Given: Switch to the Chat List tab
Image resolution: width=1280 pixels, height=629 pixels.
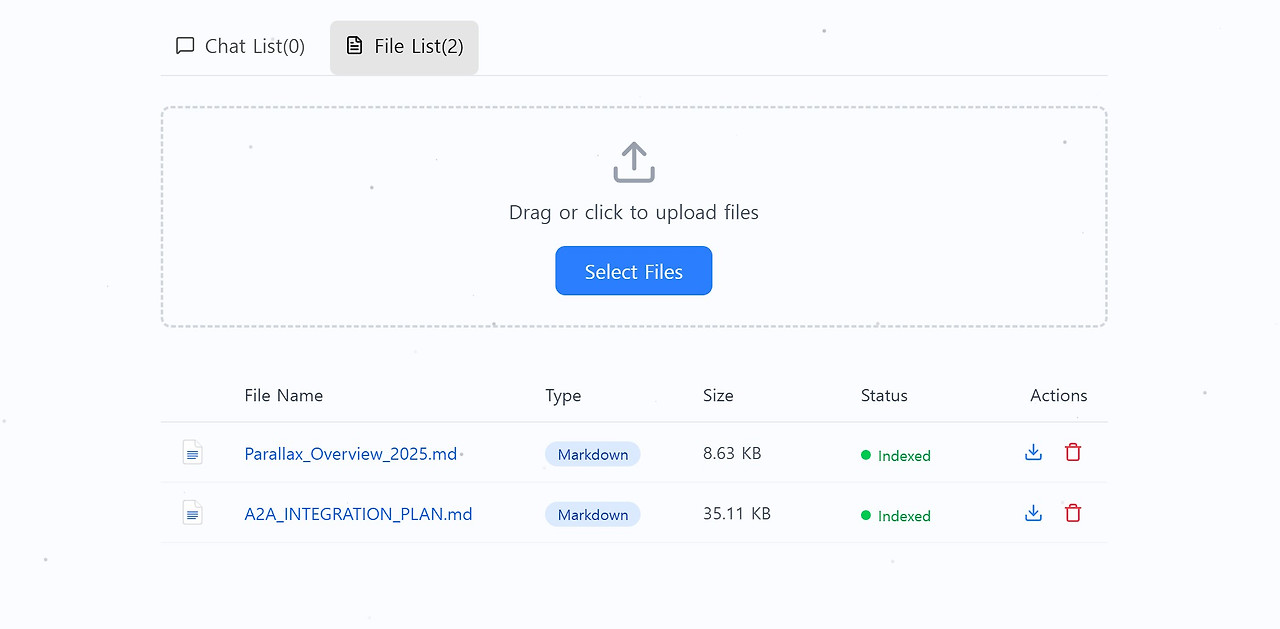Looking at the screenshot, I should (239, 45).
